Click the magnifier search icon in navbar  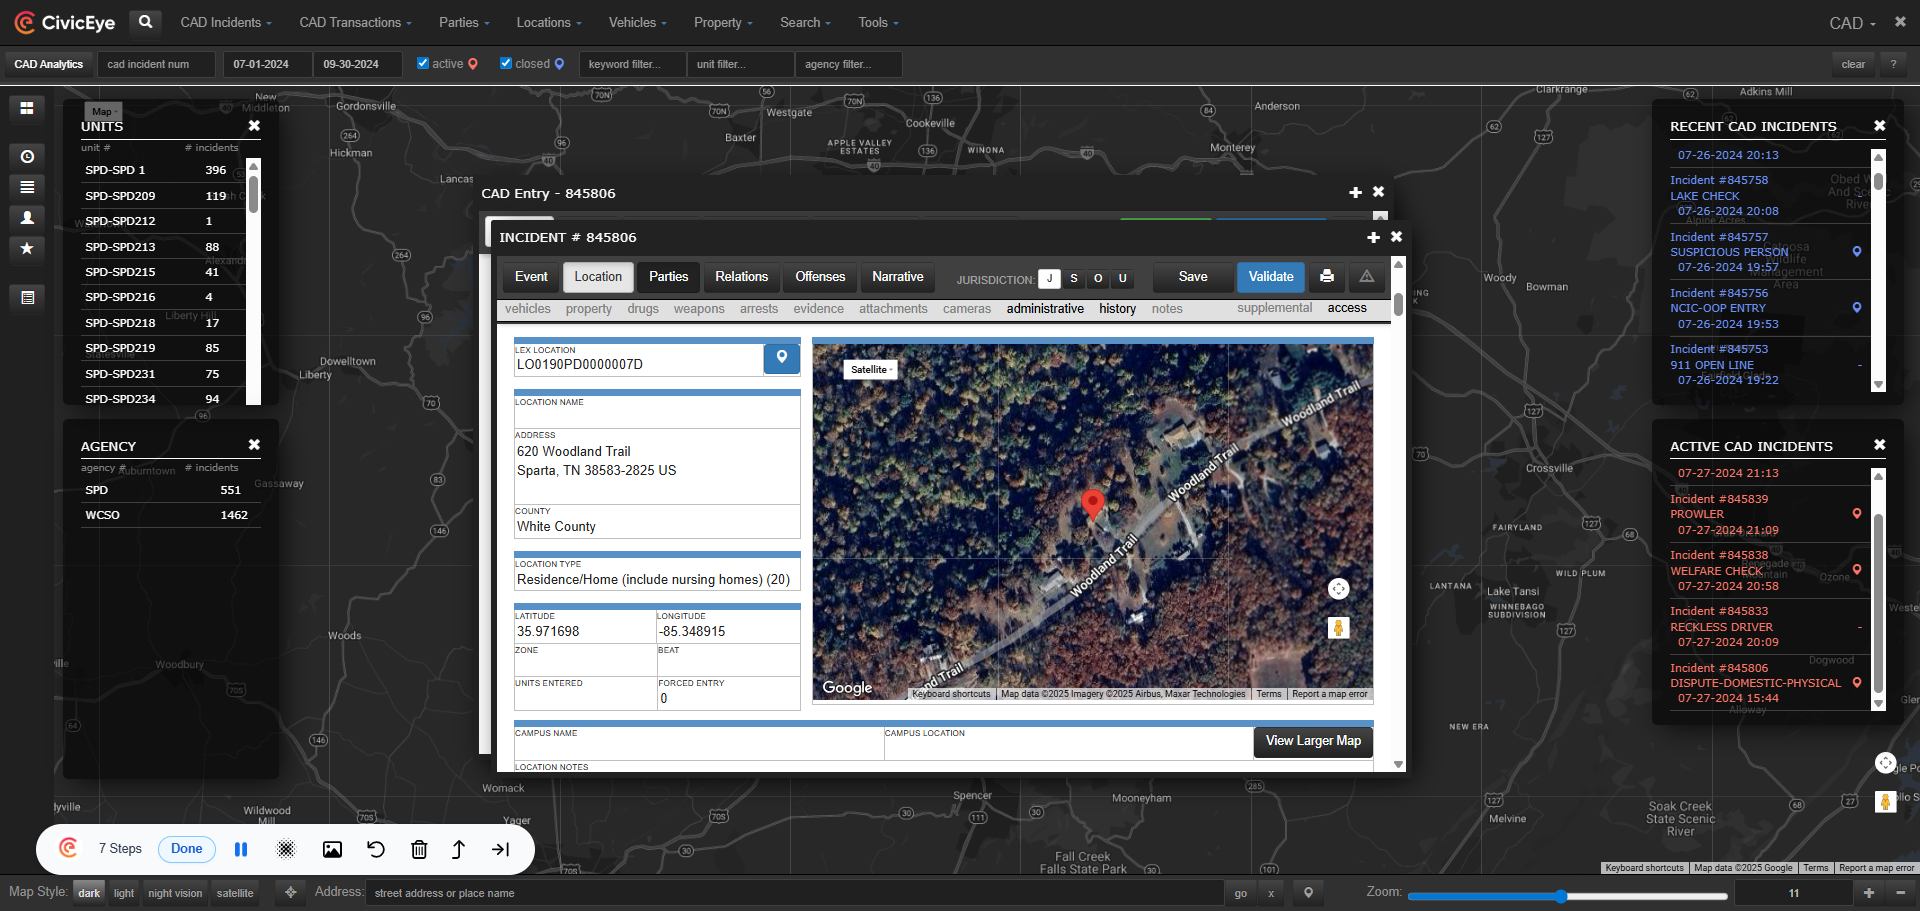point(145,22)
